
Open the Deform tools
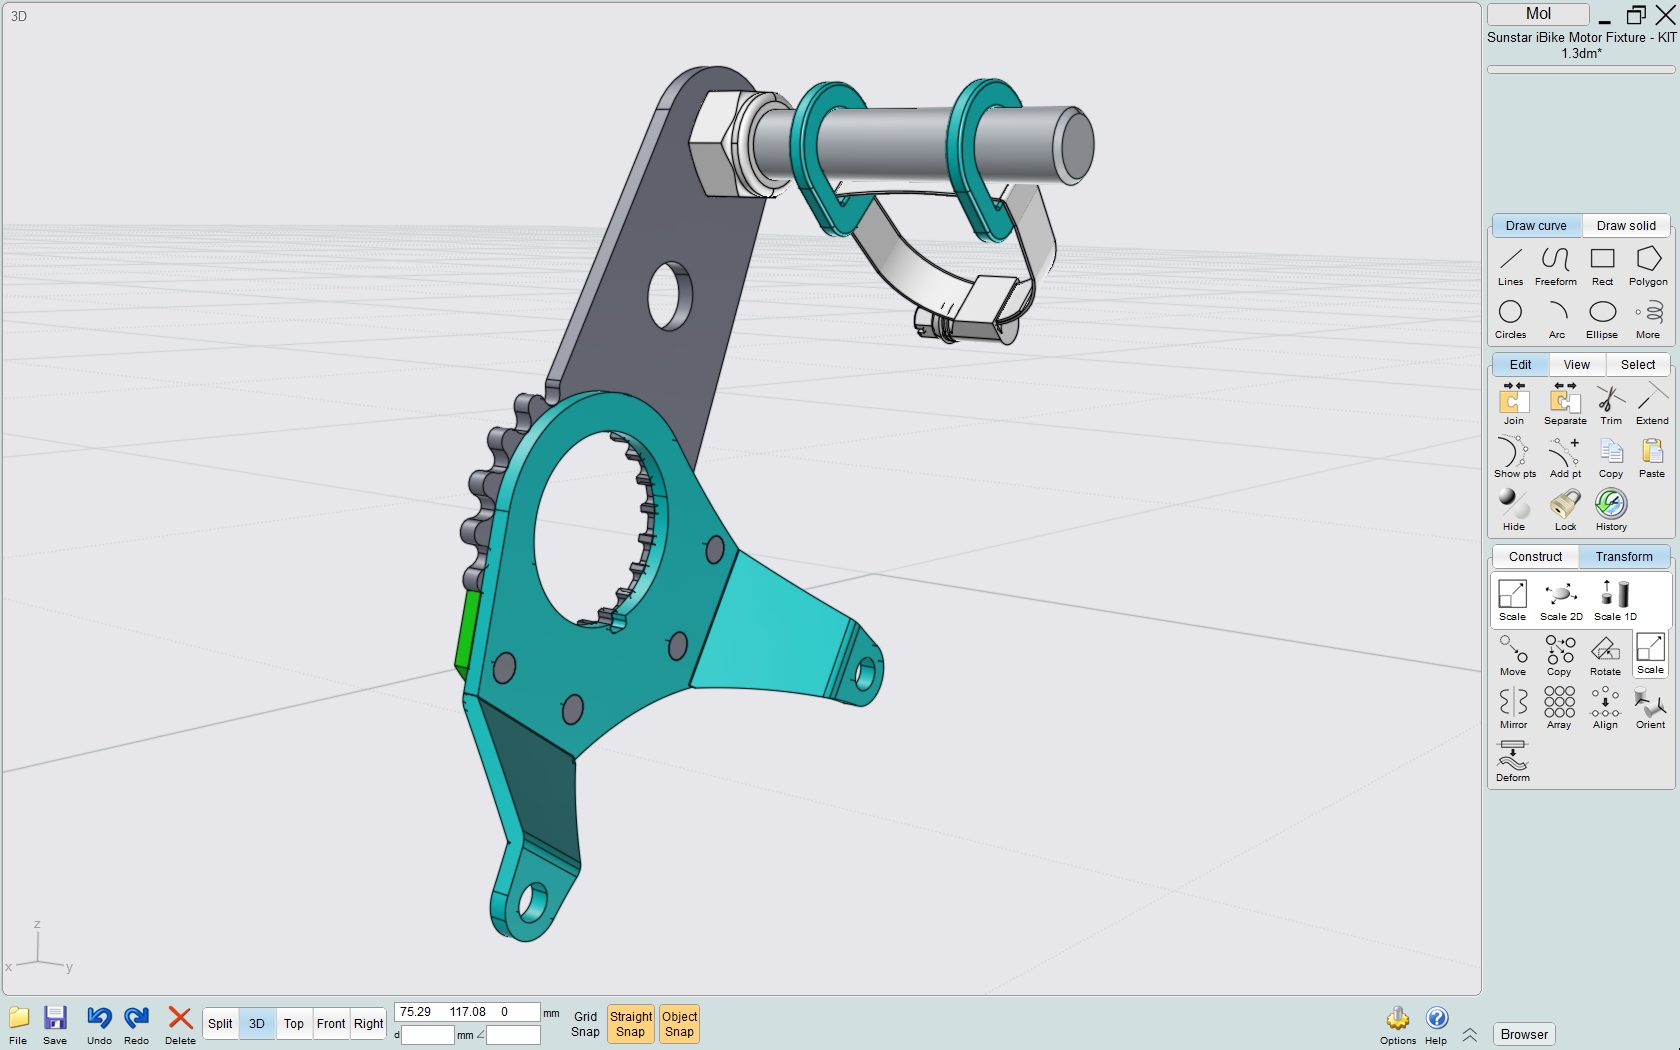point(1513,762)
